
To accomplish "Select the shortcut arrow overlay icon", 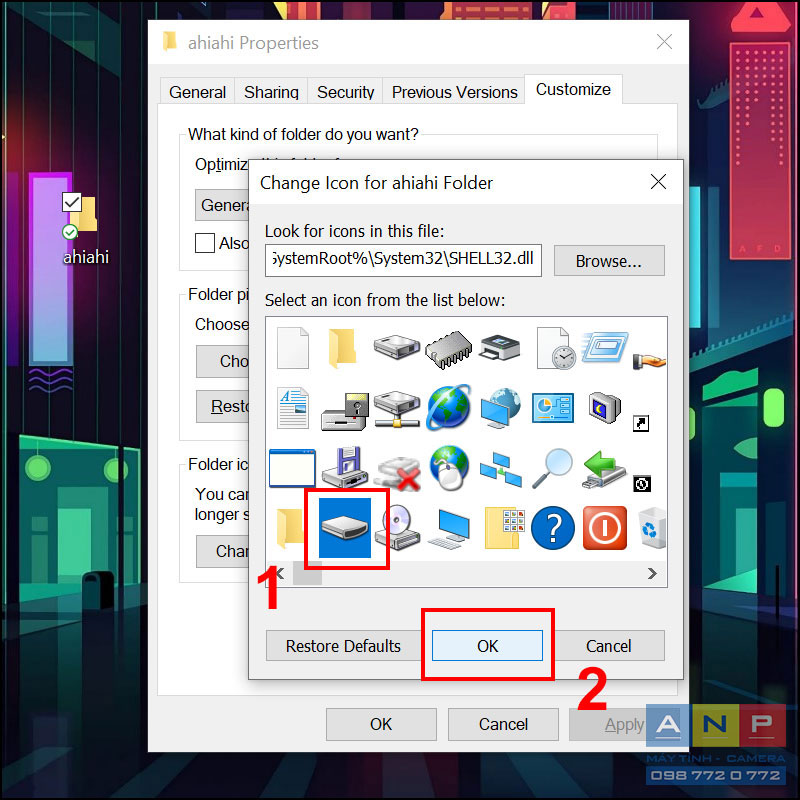I will (x=641, y=423).
